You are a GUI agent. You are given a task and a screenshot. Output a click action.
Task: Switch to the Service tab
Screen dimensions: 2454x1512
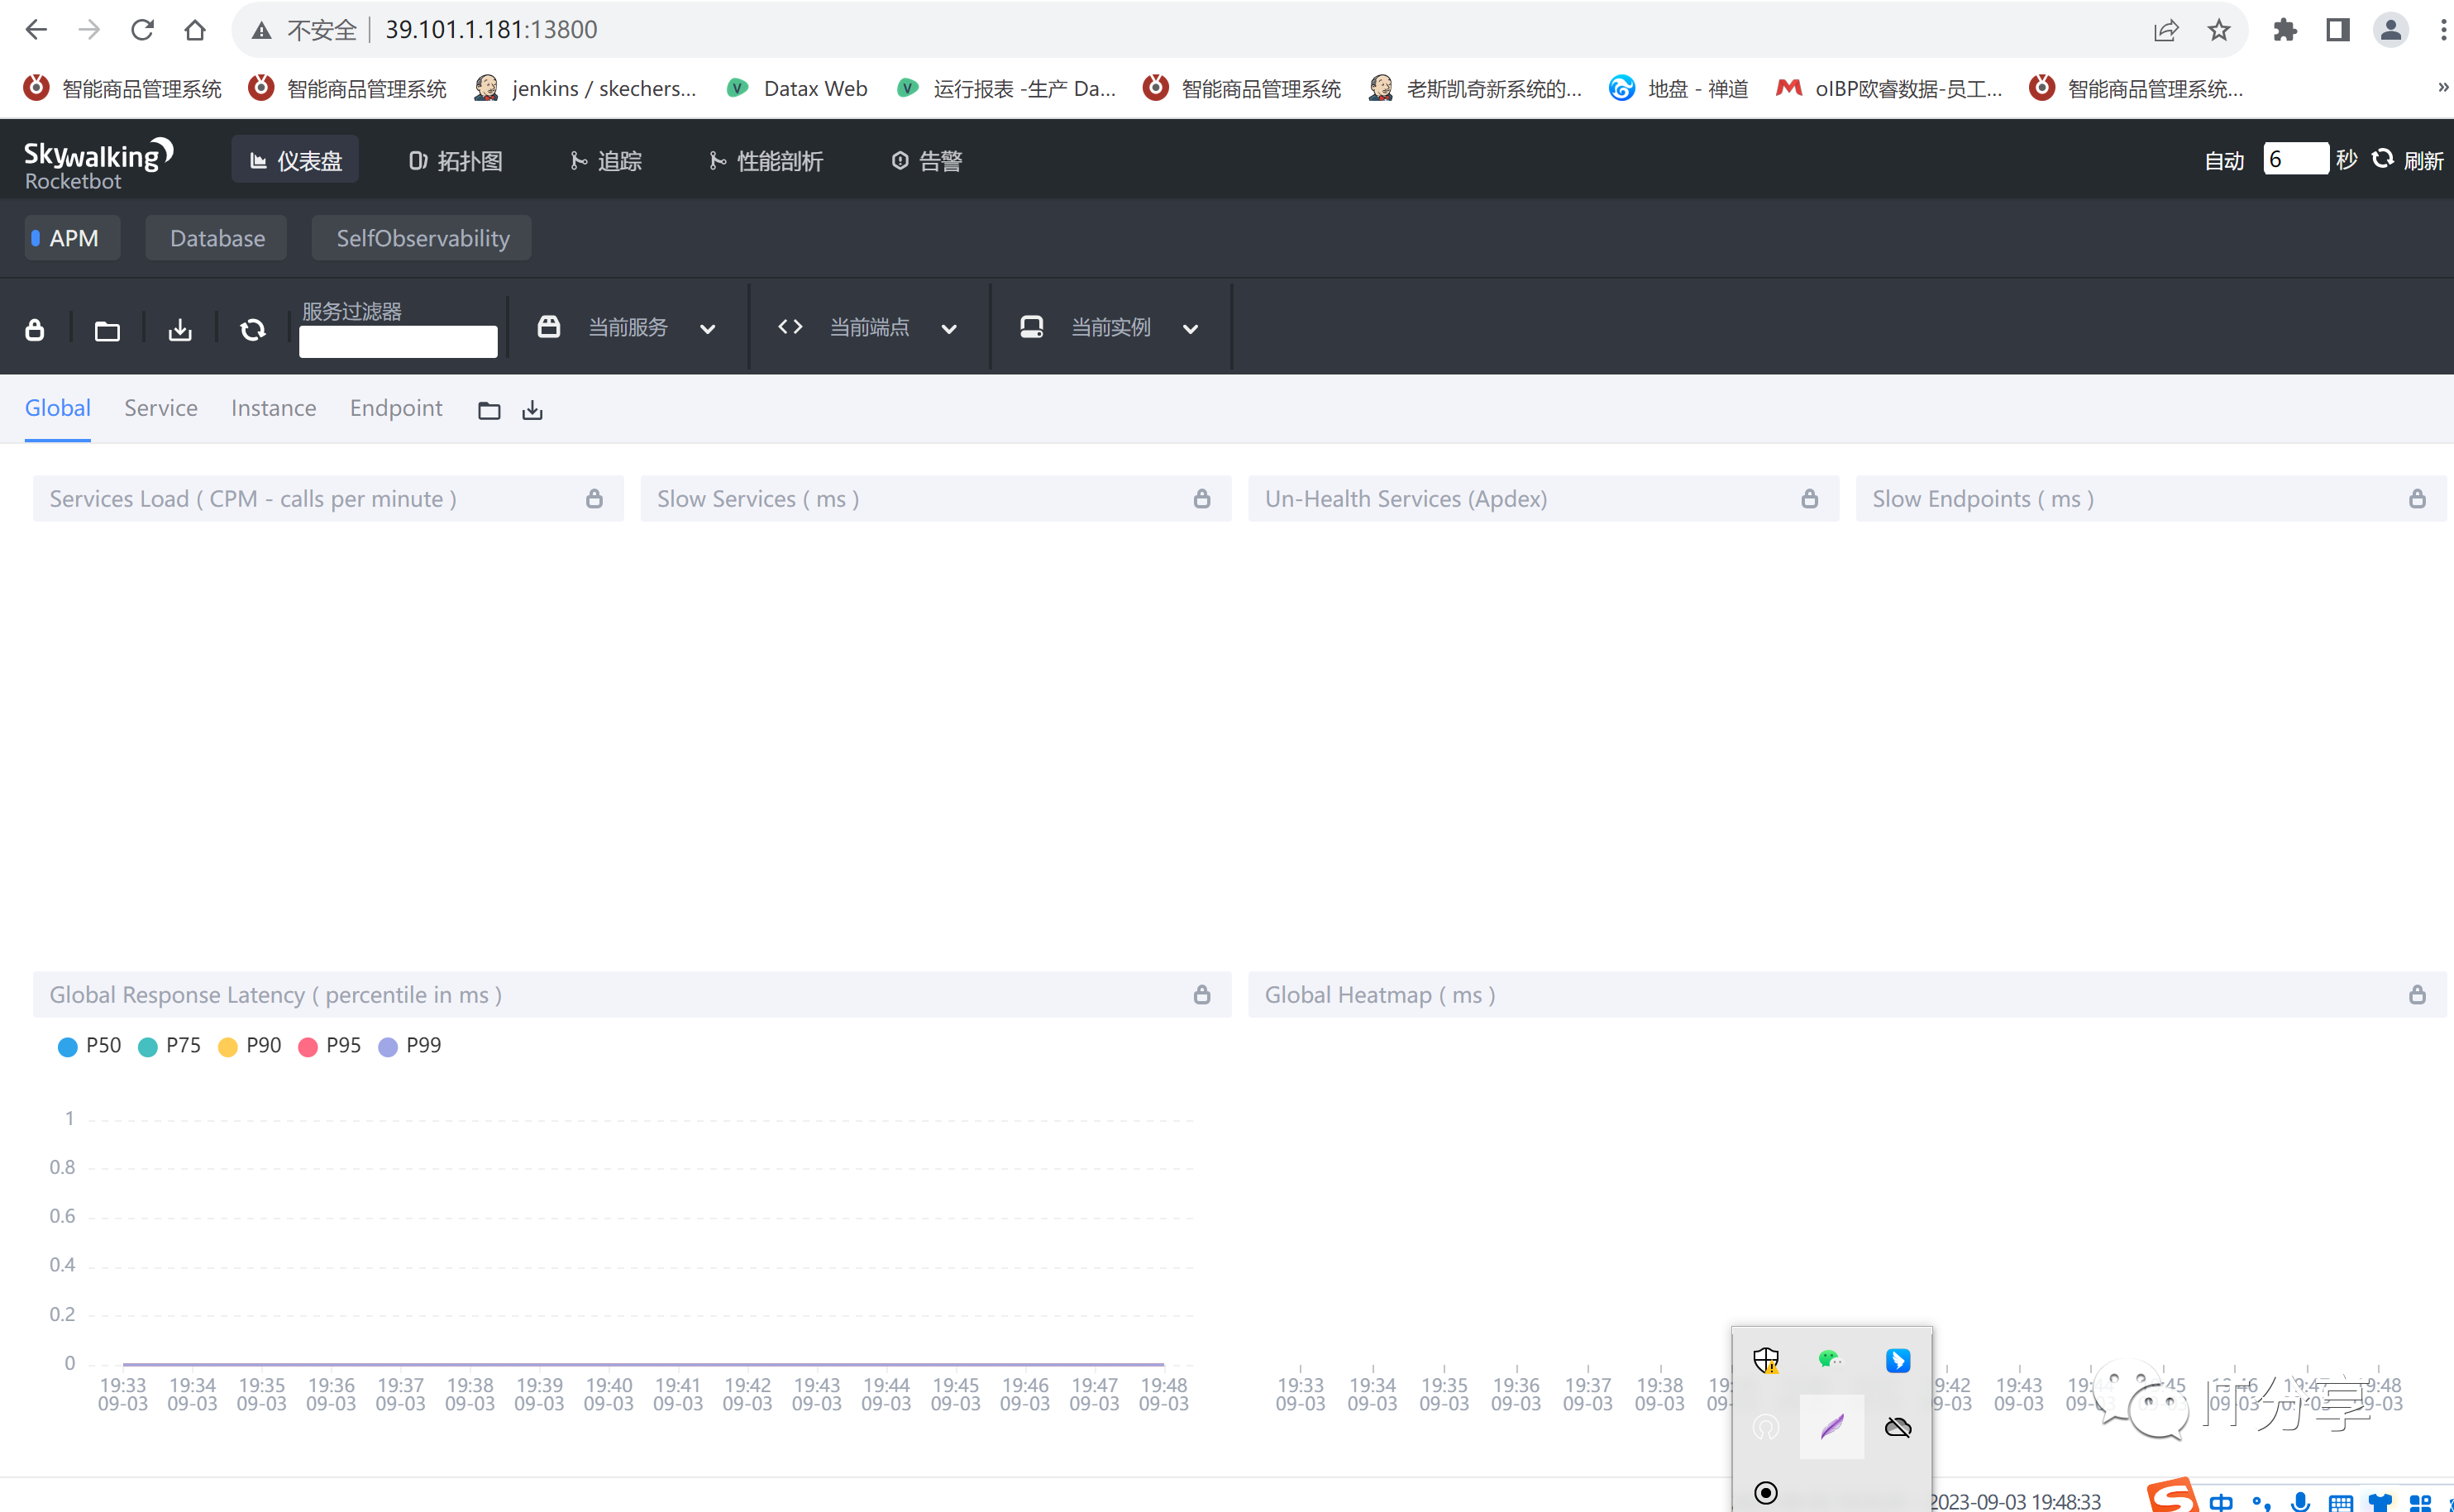161,408
